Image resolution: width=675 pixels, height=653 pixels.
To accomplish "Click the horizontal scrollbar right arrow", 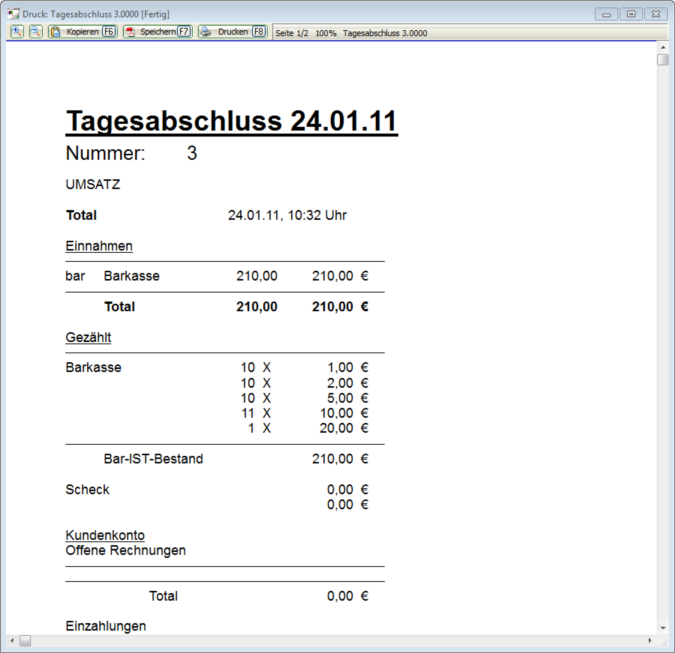I will [649, 640].
